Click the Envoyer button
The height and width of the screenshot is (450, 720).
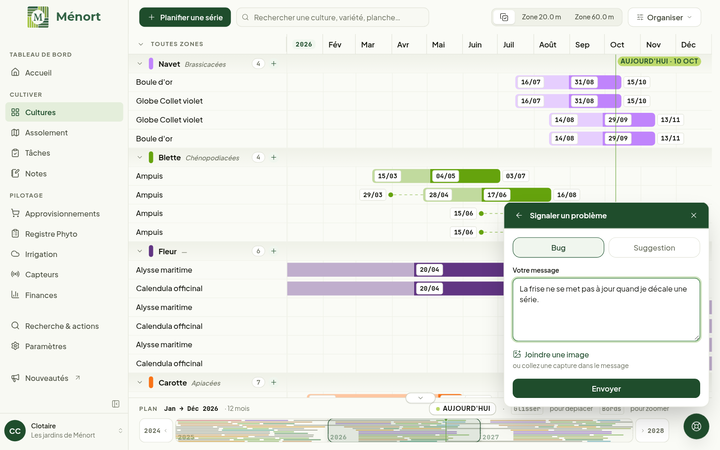pos(606,388)
